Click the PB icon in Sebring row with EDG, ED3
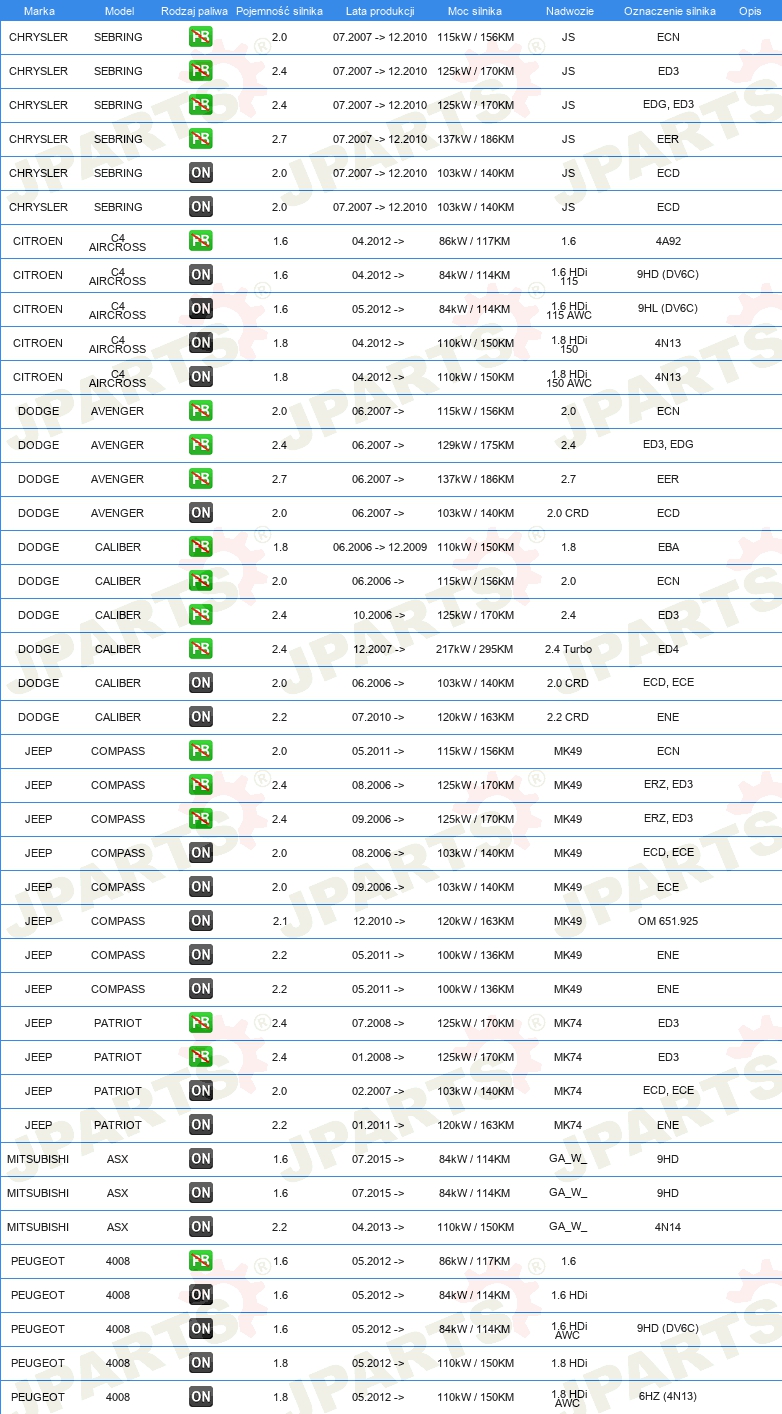The height and width of the screenshot is (1414, 782). pos(201,105)
